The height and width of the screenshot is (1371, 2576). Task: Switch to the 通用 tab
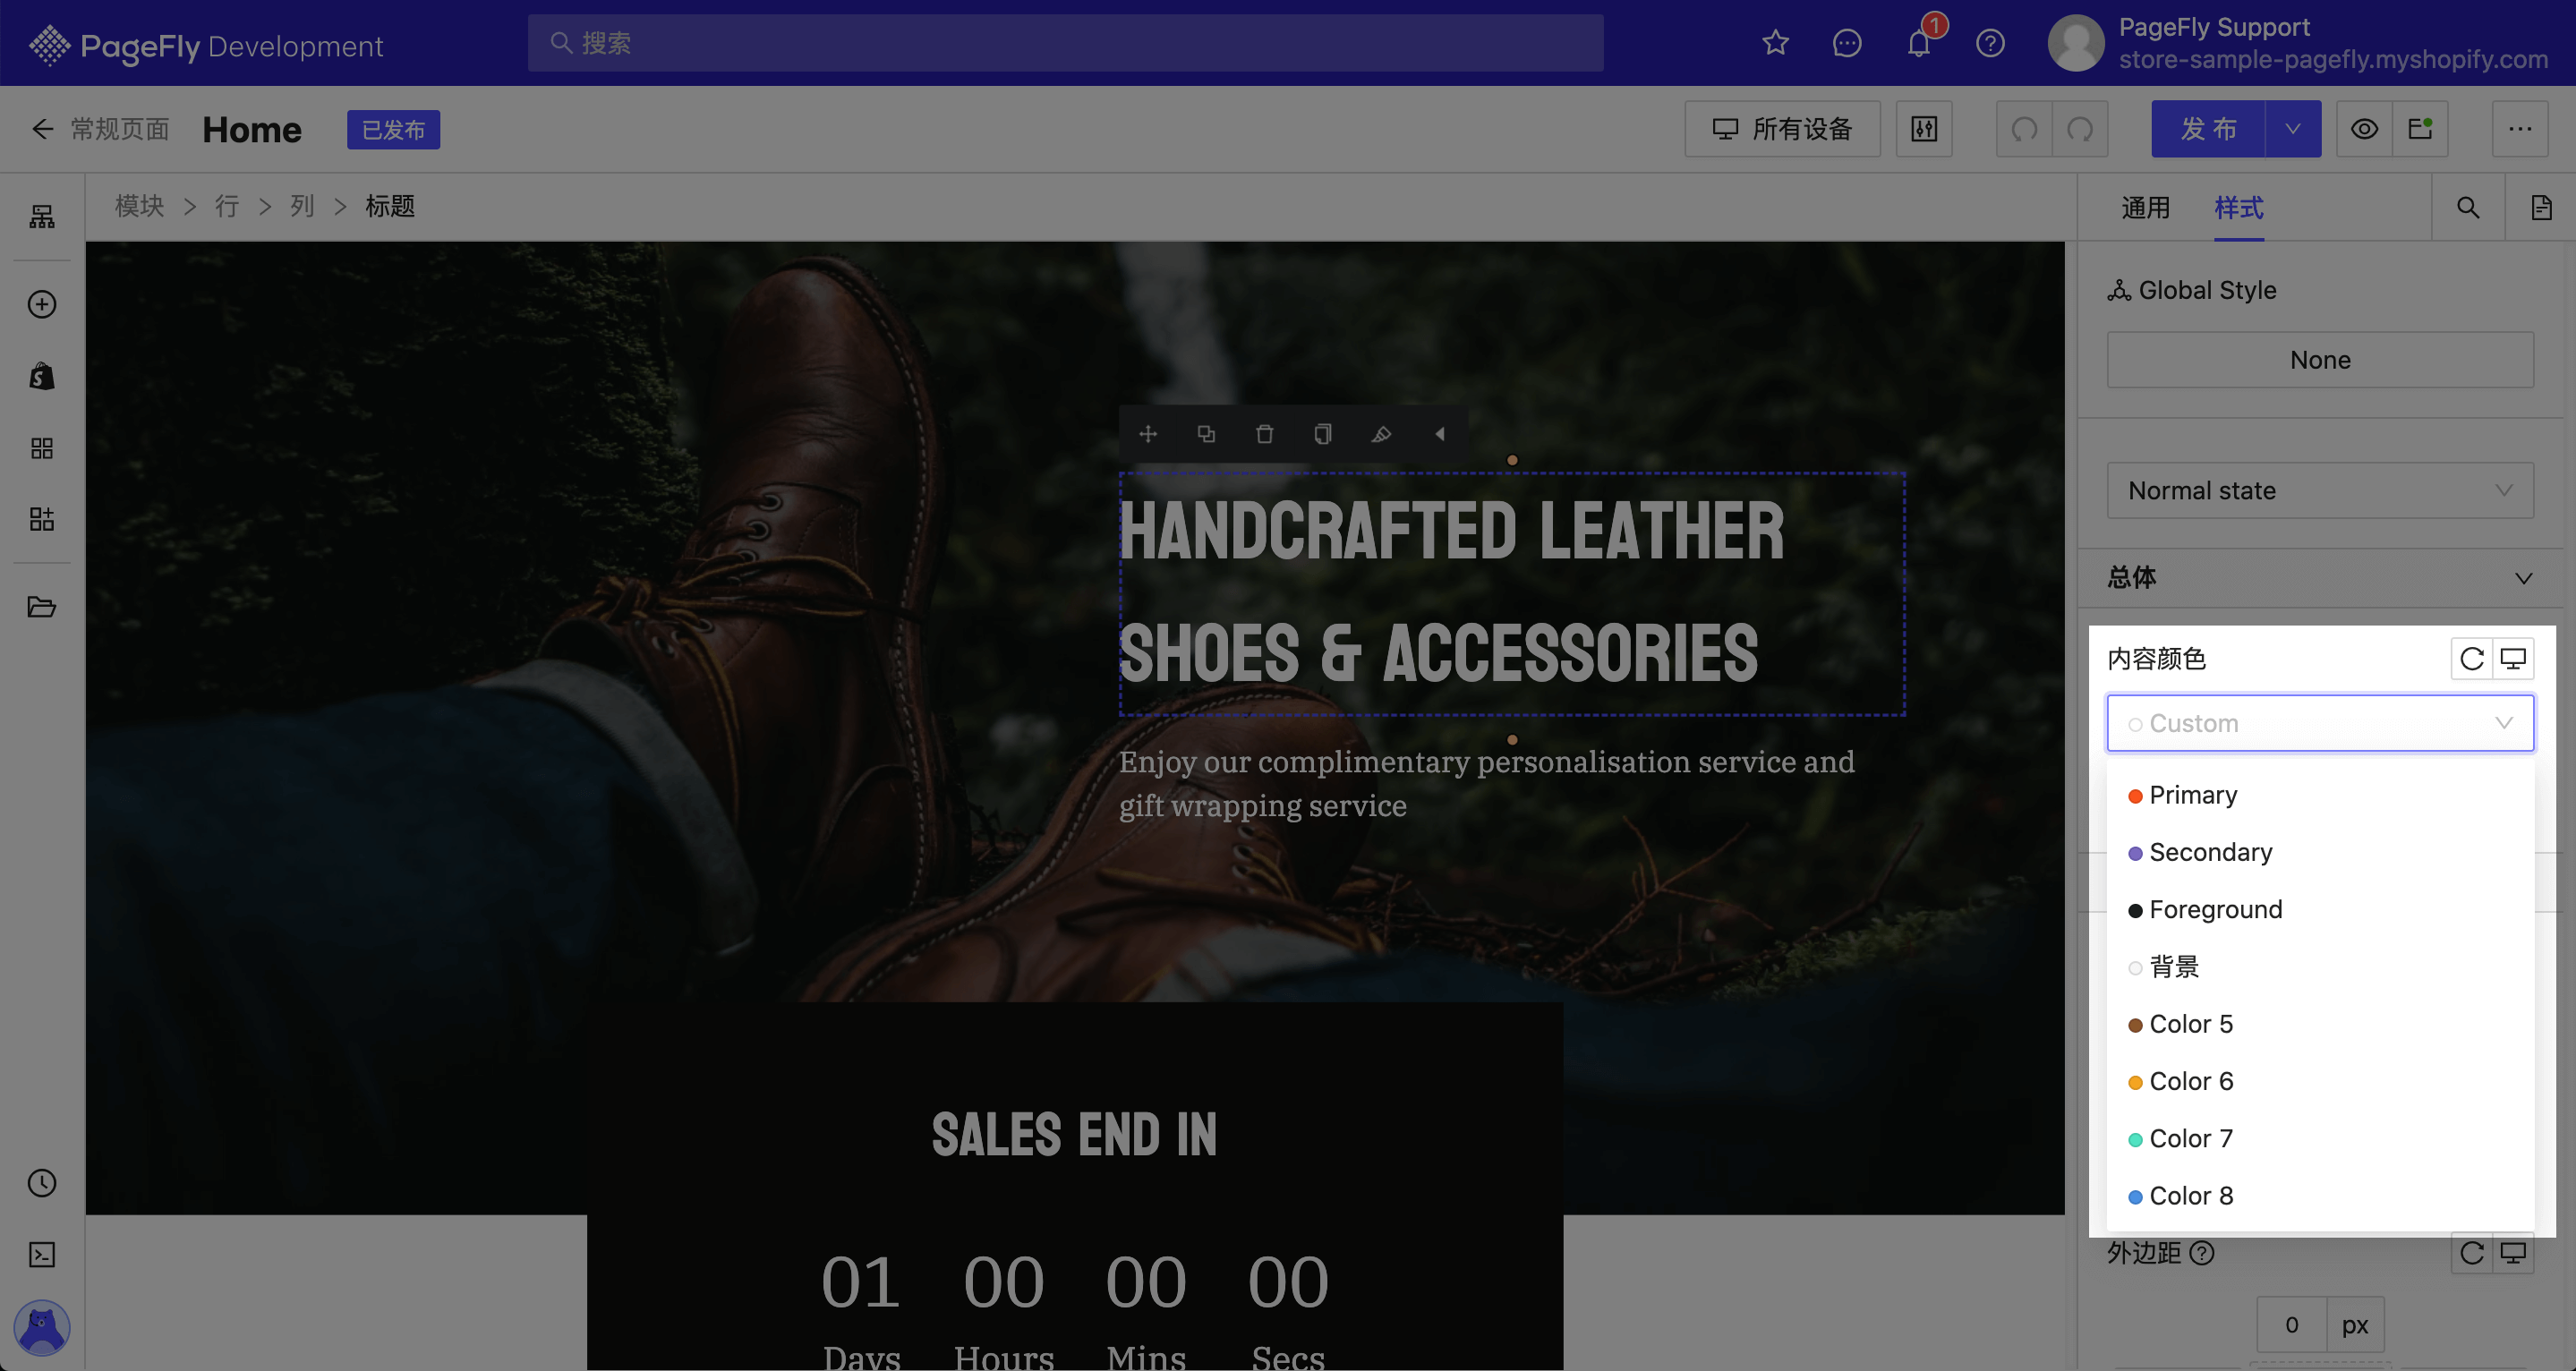[x=2146, y=208]
